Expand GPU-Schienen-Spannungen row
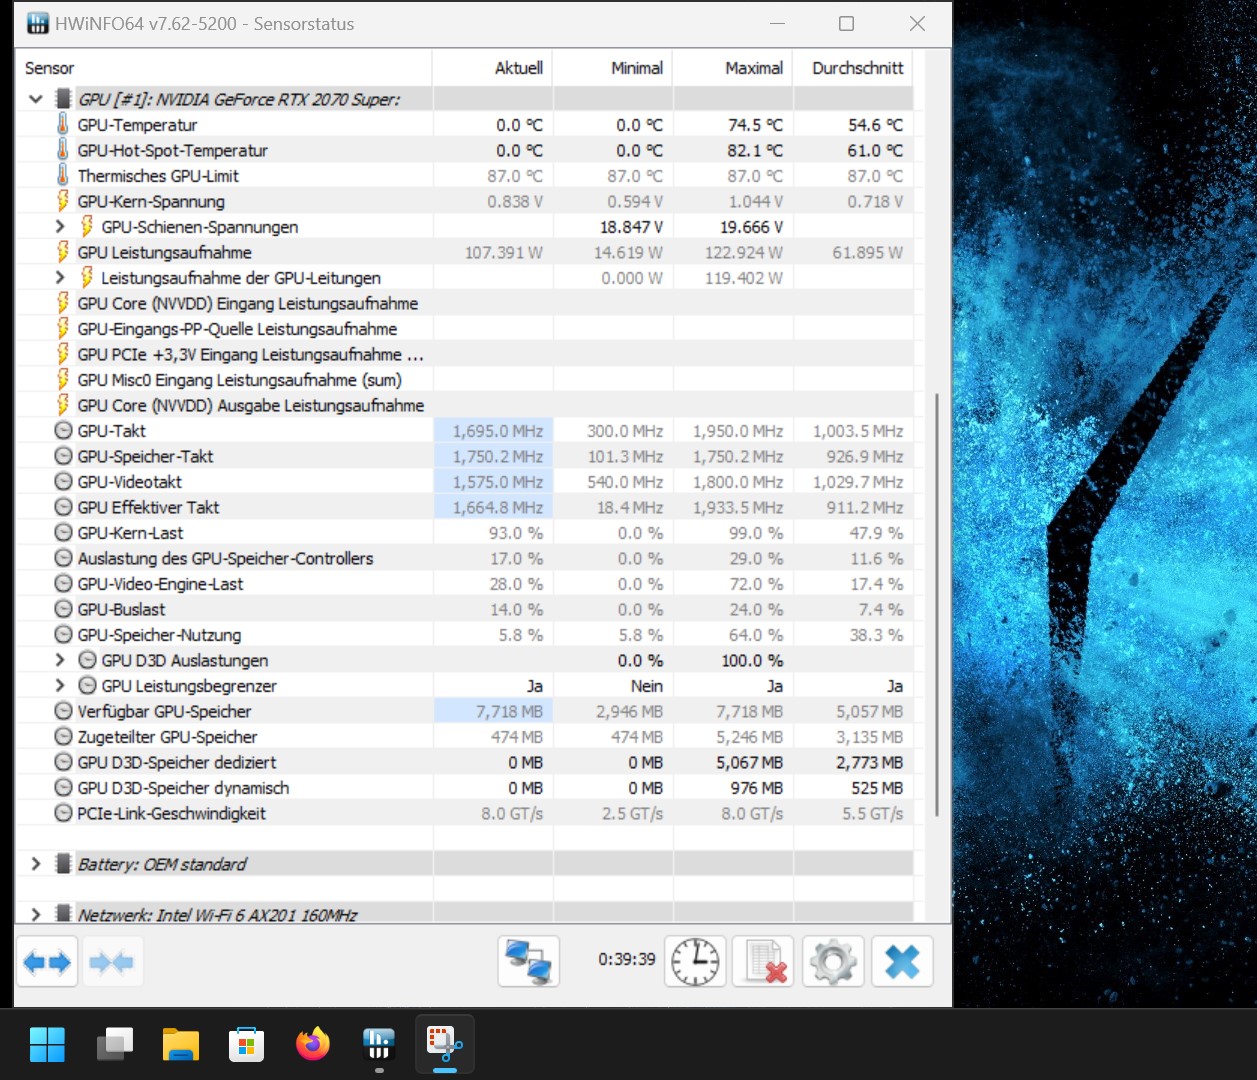This screenshot has width=1257, height=1080. click(x=60, y=226)
